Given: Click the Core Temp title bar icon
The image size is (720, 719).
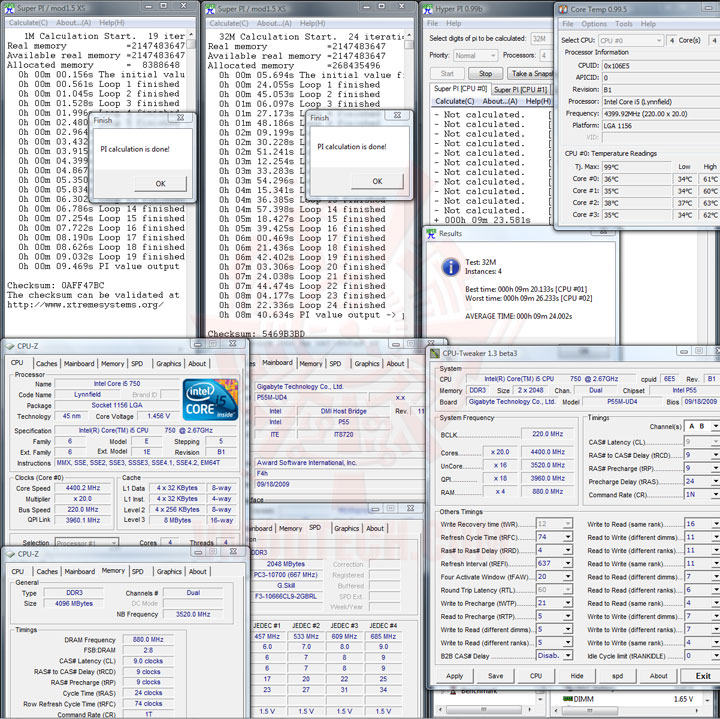Looking at the screenshot, I should click(x=563, y=10).
